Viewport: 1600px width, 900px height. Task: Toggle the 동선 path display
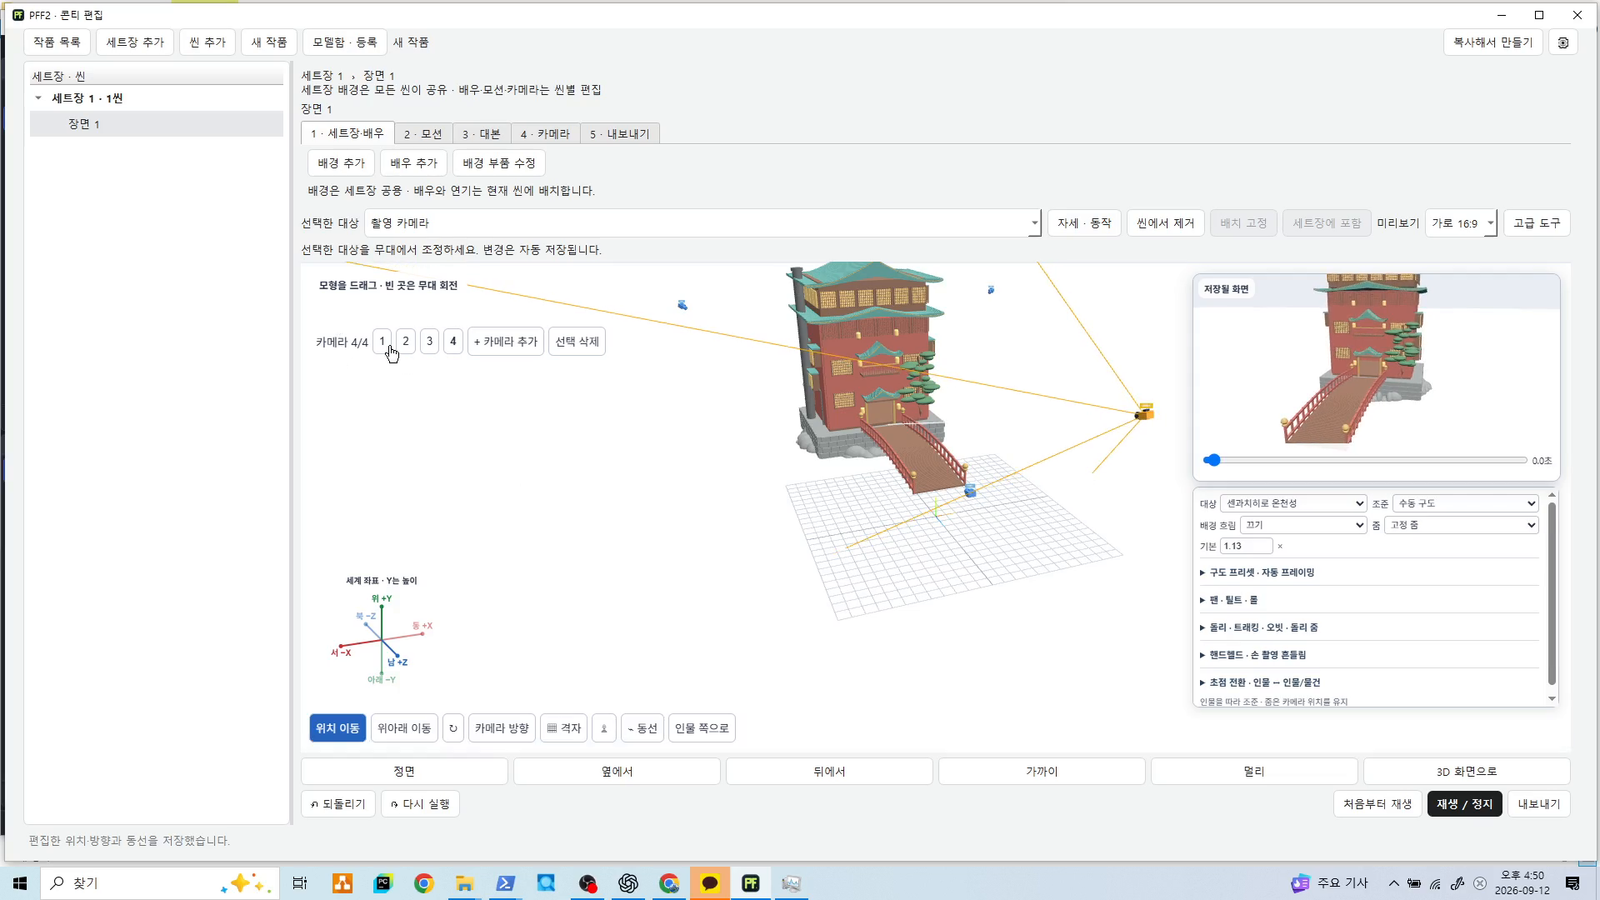(642, 728)
